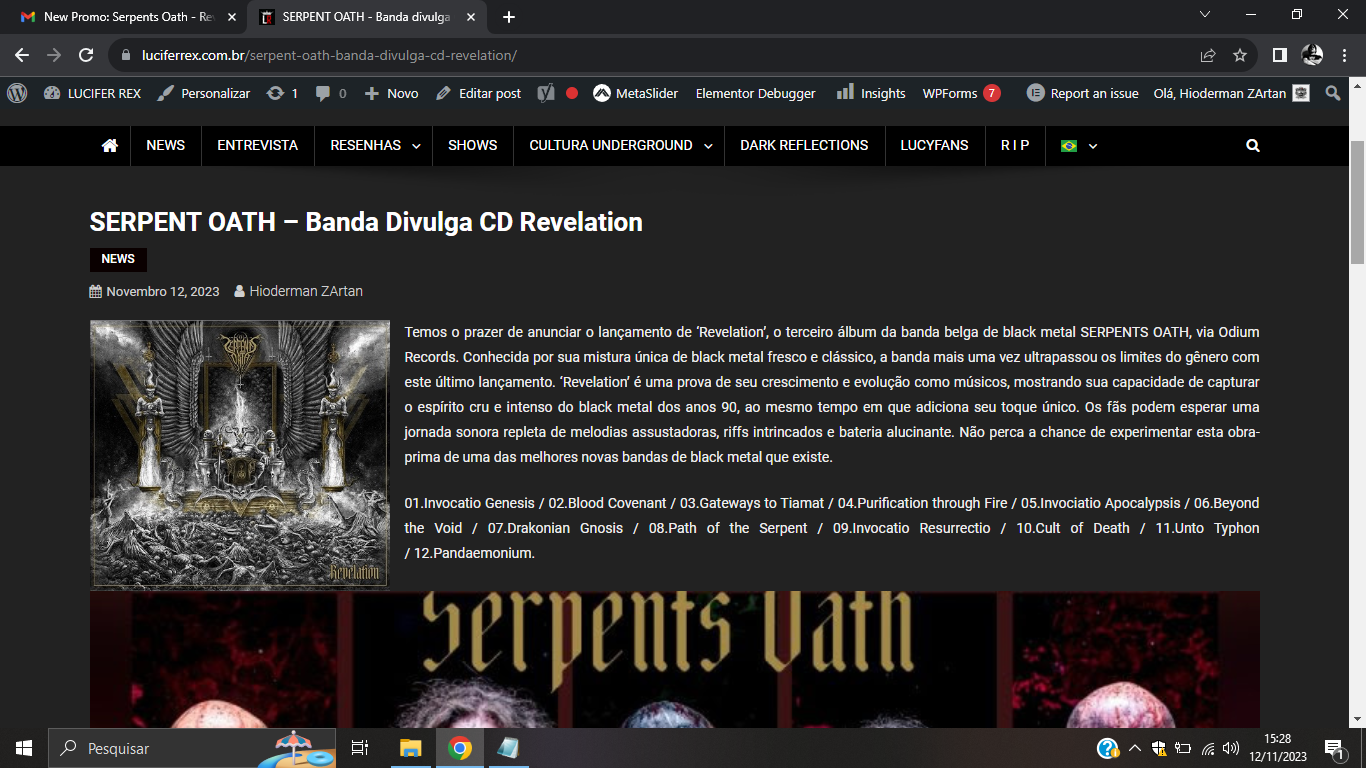Viewport: 1366px width, 768px height.
Task: Open Chrome three-dot menu
Action: (x=1344, y=55)
